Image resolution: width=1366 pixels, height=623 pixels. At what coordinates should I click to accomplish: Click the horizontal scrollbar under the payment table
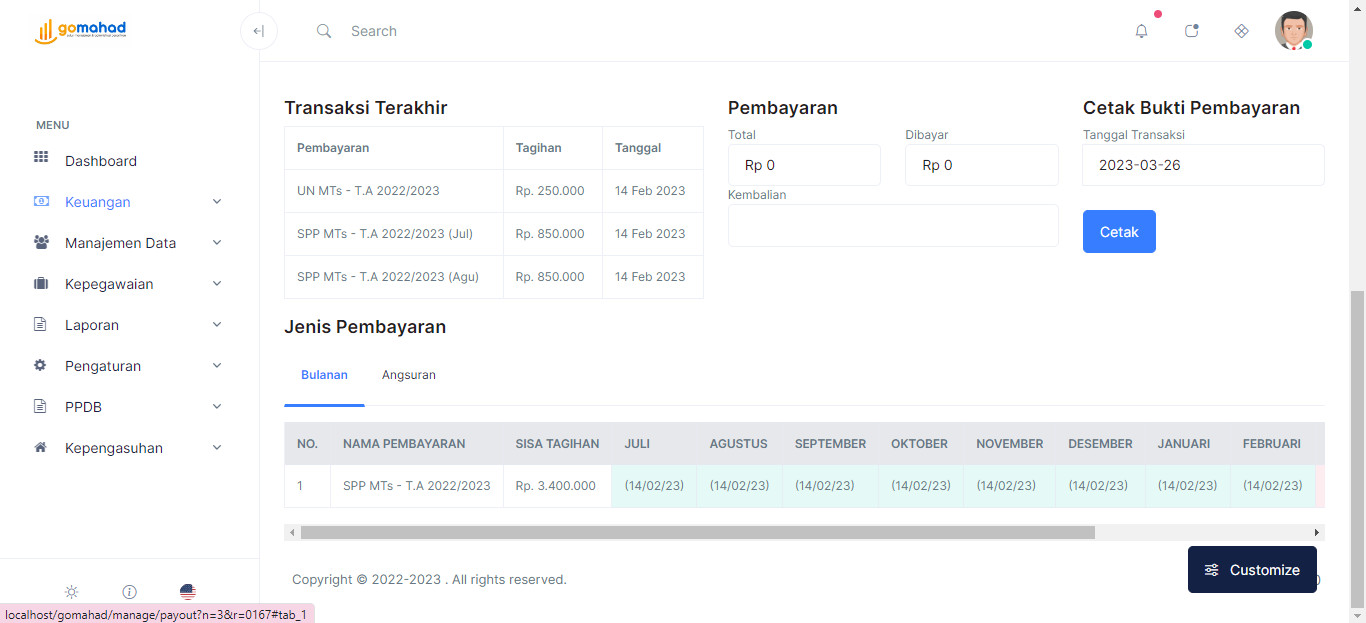click(x=697, y=533)
